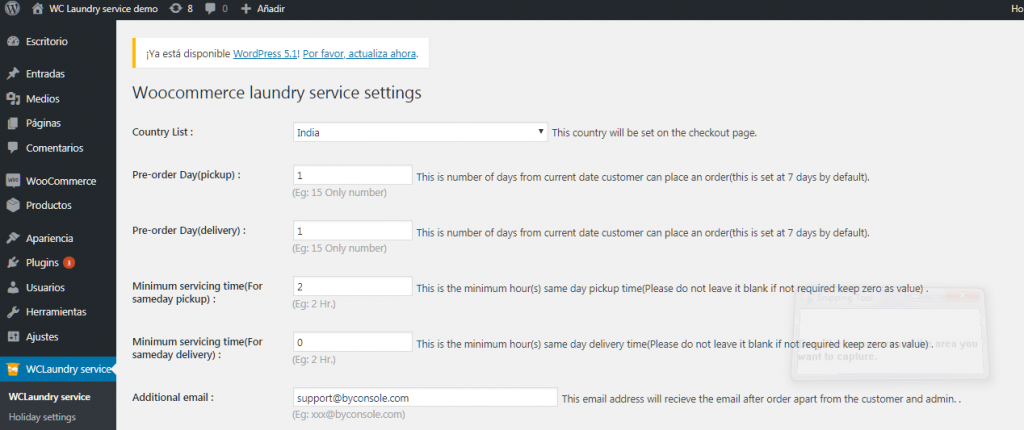1024x430 pixels.
Task: Click the Comentarios speech bubble icon
Action: (12, 148)
